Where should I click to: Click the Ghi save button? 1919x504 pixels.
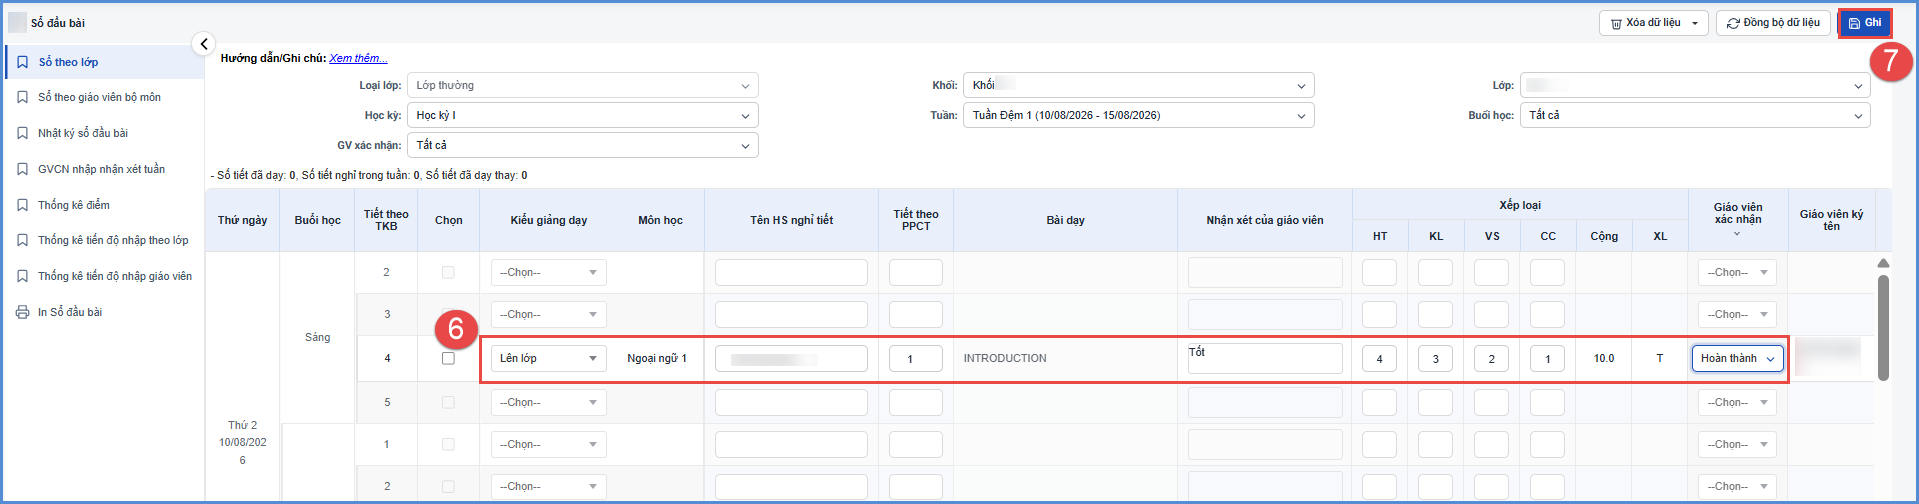pos(1864,23)
